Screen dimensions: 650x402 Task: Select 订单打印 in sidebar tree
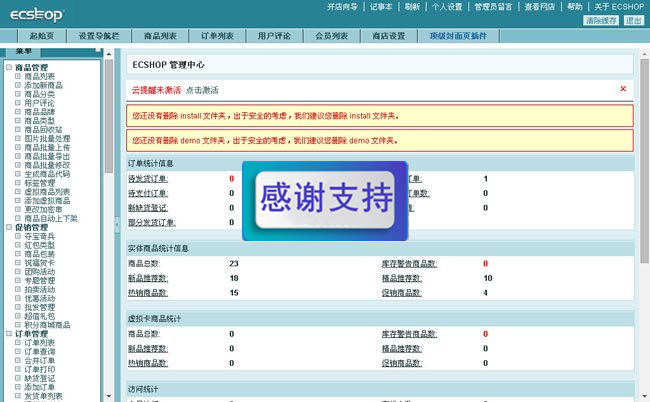point(39,369)
